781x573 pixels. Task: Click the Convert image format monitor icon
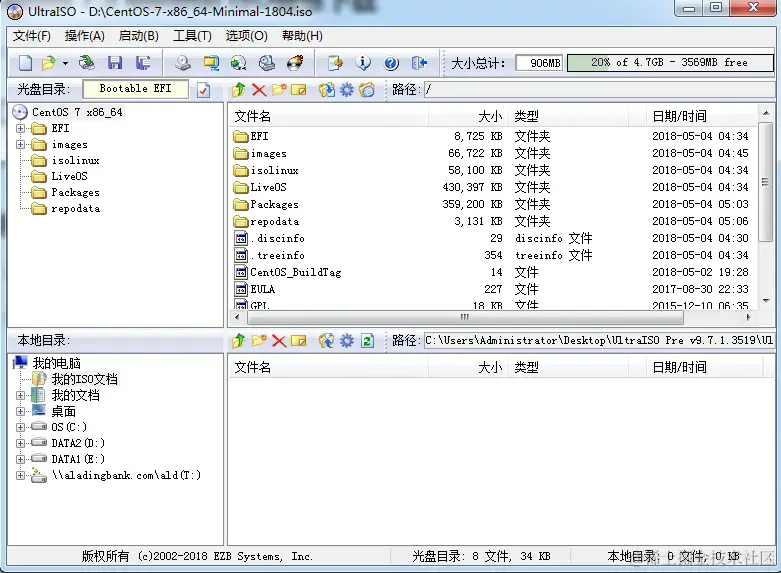211,63
